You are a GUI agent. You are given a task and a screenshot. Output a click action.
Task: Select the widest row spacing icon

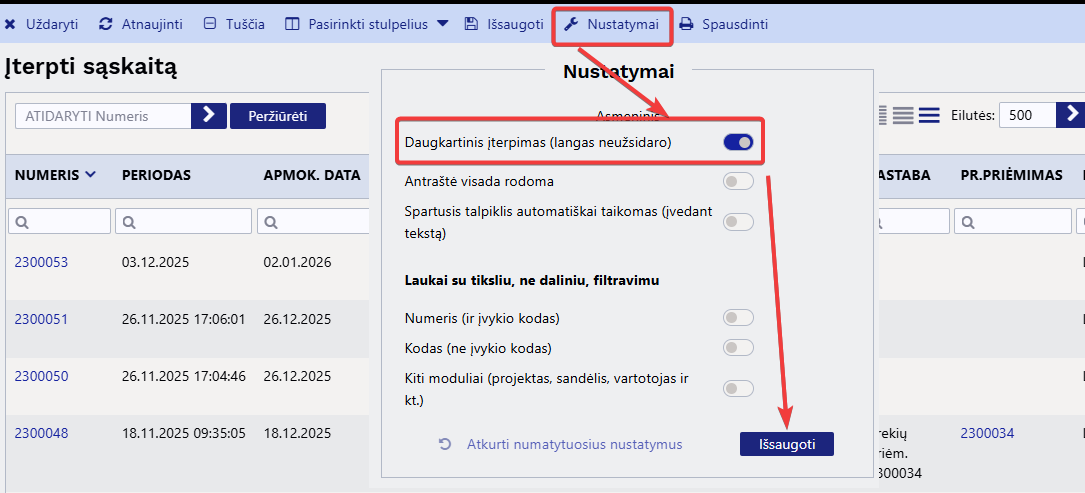[x=929, y=115]
